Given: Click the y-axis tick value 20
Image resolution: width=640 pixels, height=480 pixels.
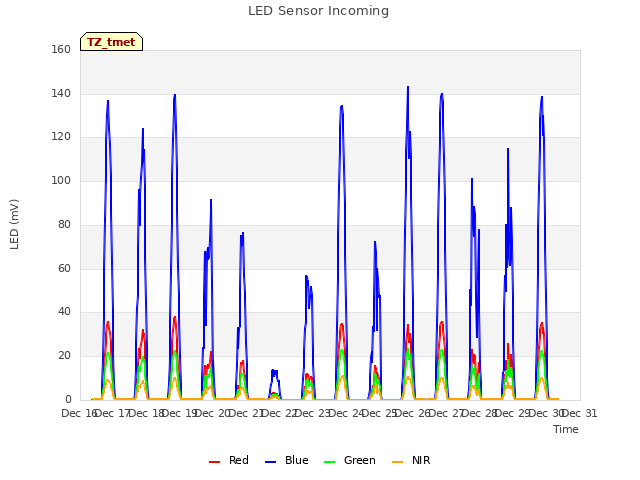Looking at the screenshot, I should pyautogui.click(x=64, y=356).
